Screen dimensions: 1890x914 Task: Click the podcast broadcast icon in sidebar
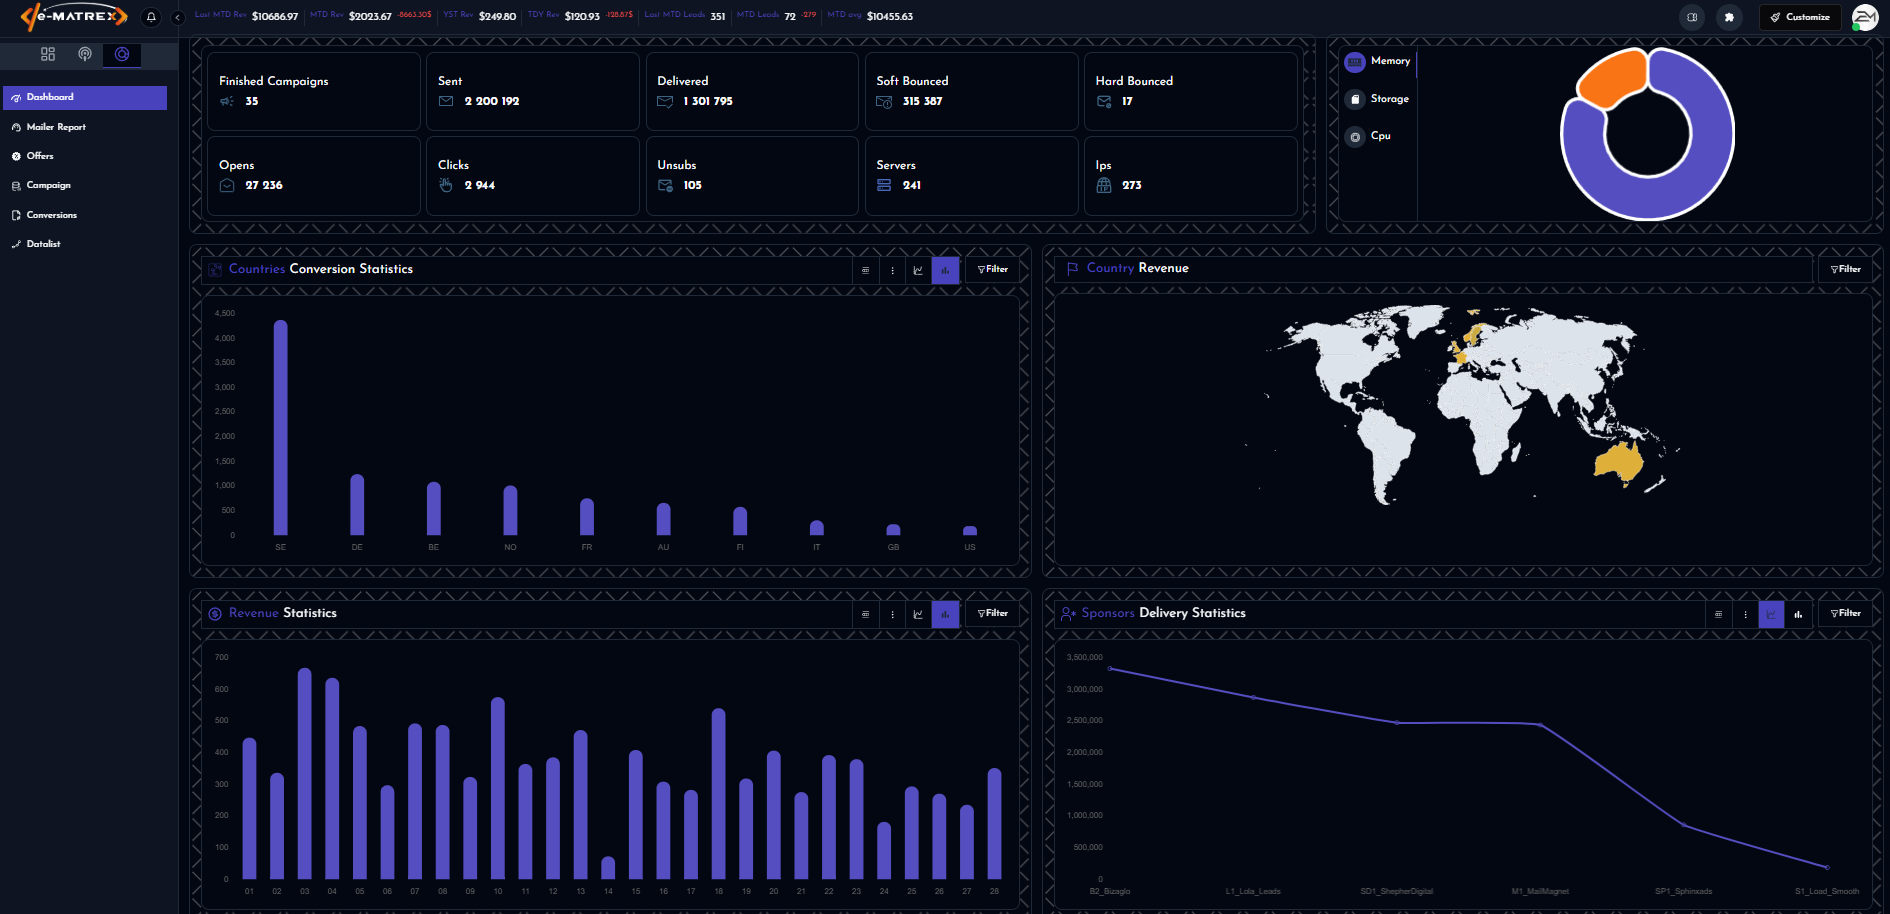[85, 54]
